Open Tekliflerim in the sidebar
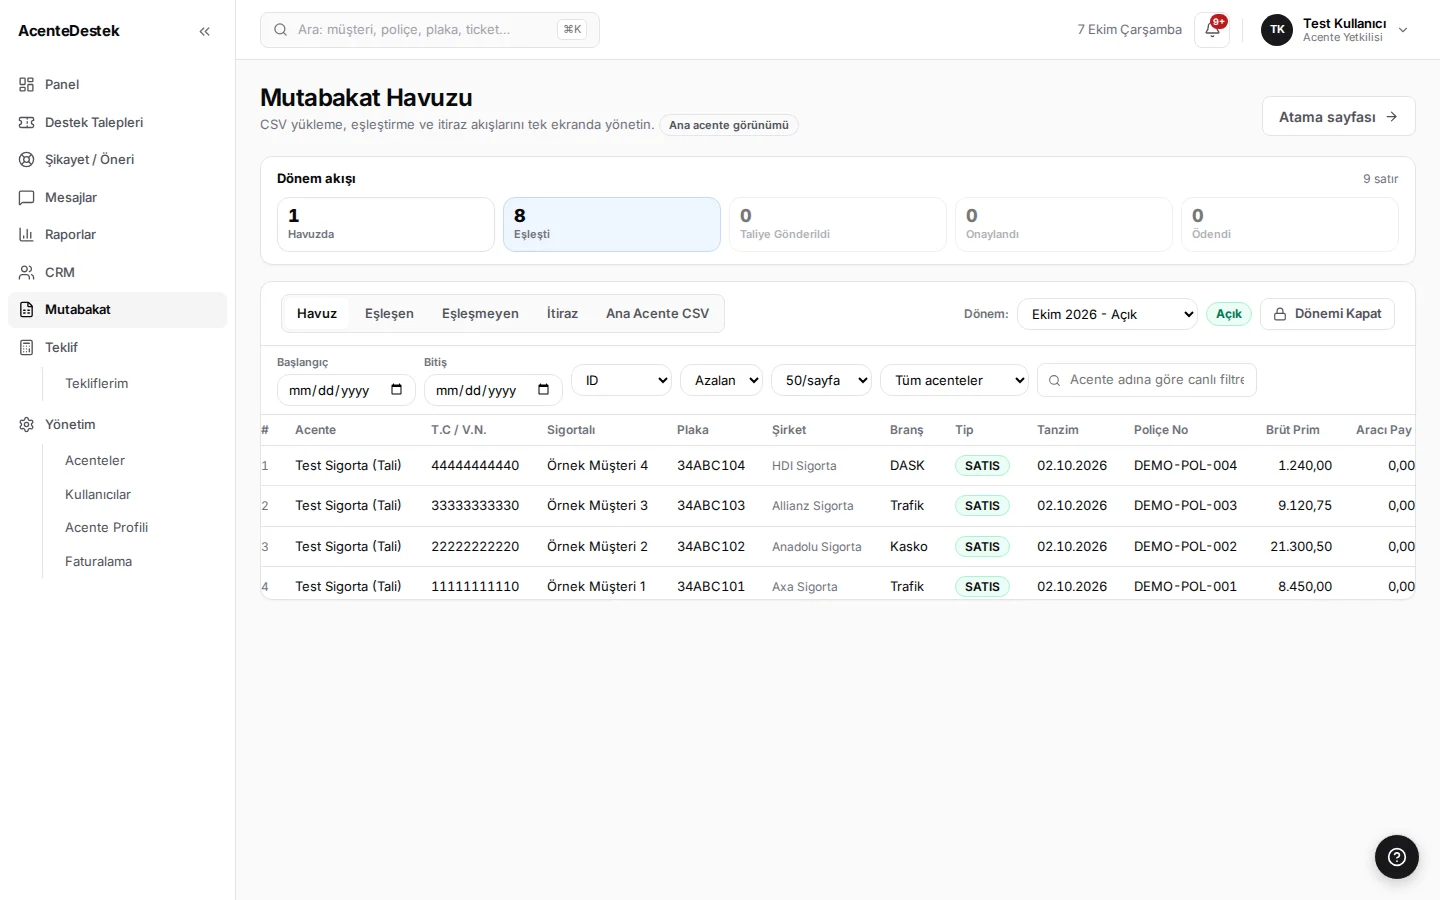 [97, 383]
